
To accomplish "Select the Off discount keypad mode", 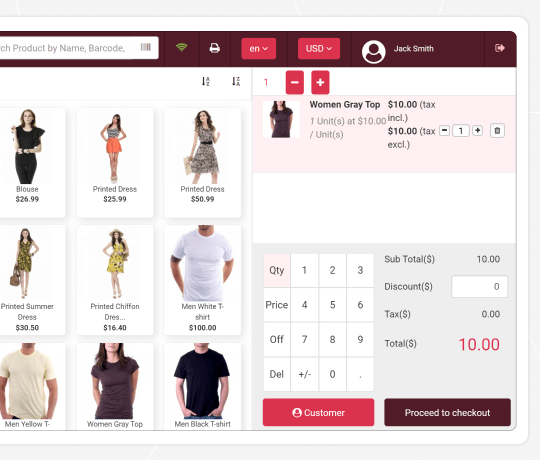I will (277, 339).
